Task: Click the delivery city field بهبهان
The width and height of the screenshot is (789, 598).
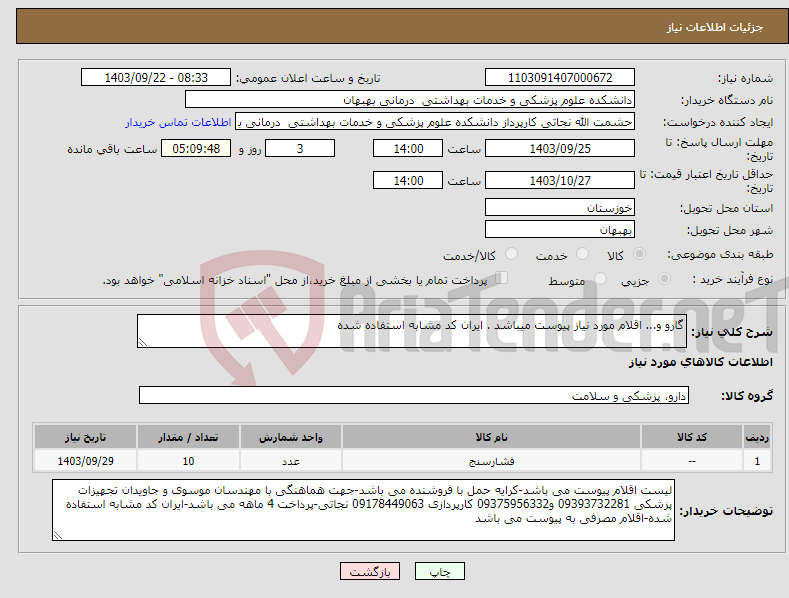Action: tap(560, 230)
